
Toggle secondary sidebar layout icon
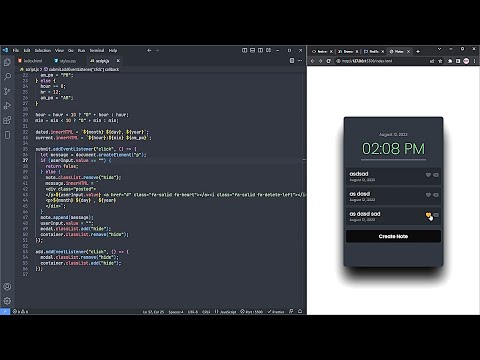(x=260, y=50)
